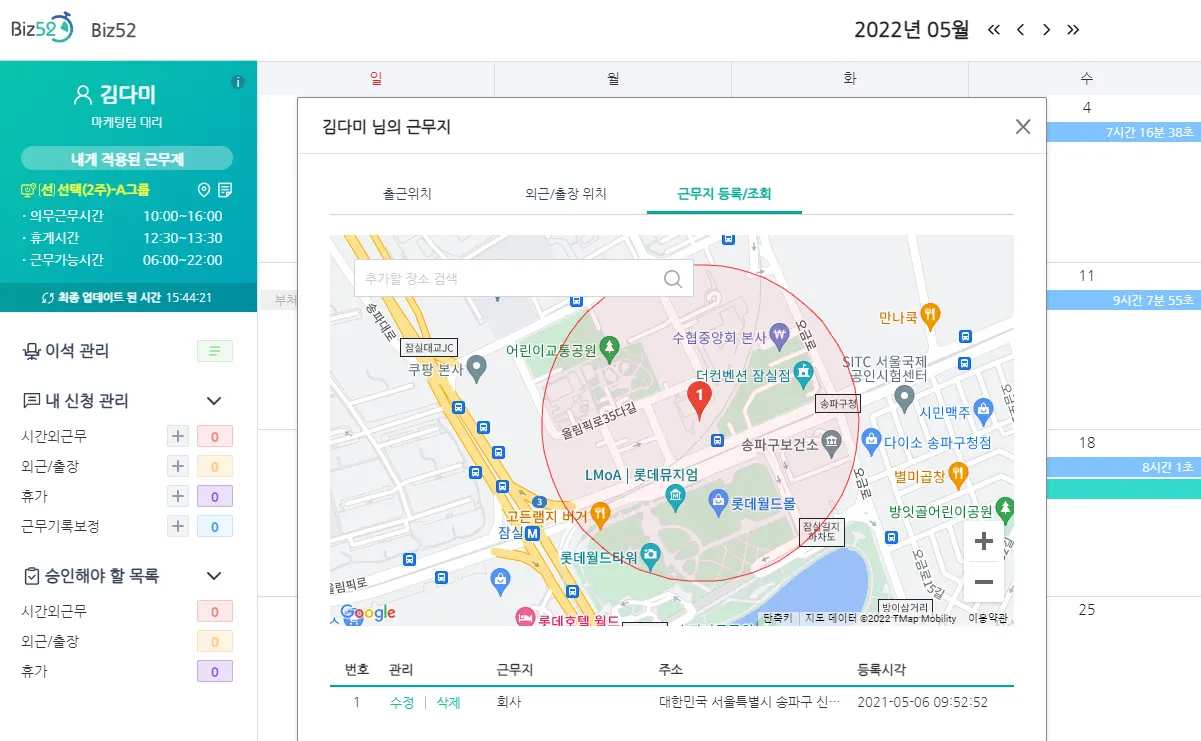This screenshot has height=741, width=1201.
Task: Open the 내게 적용된 근무제 button
Action: (x=127, y=159)
